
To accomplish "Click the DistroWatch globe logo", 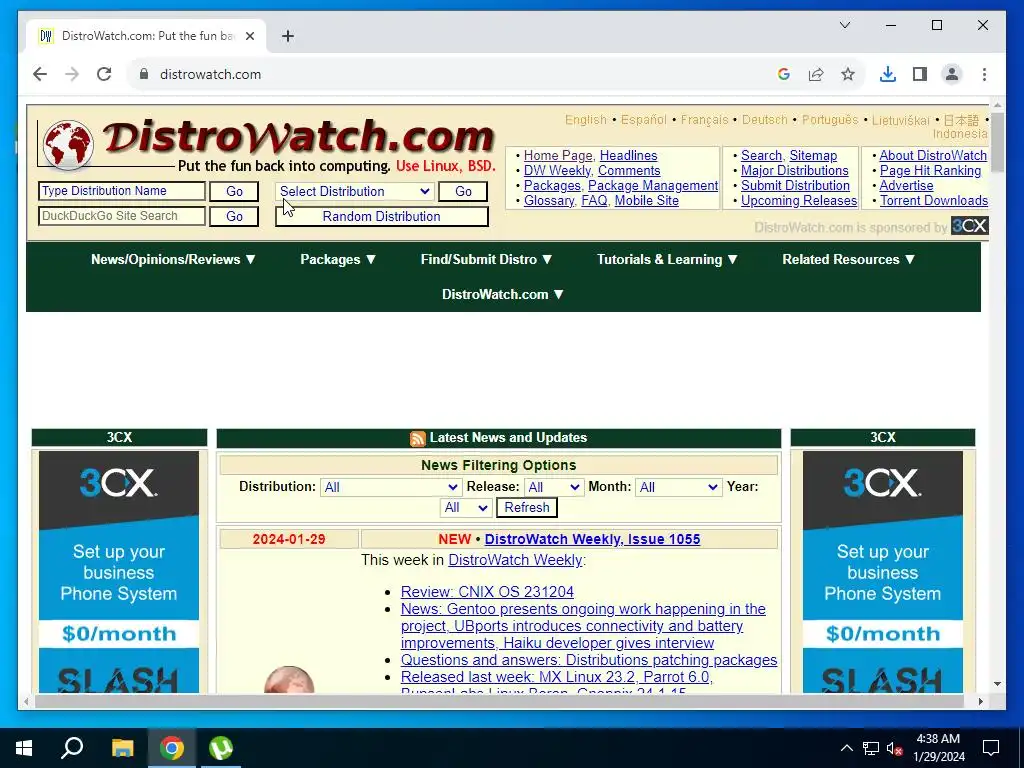I will (x=67, y=144).
